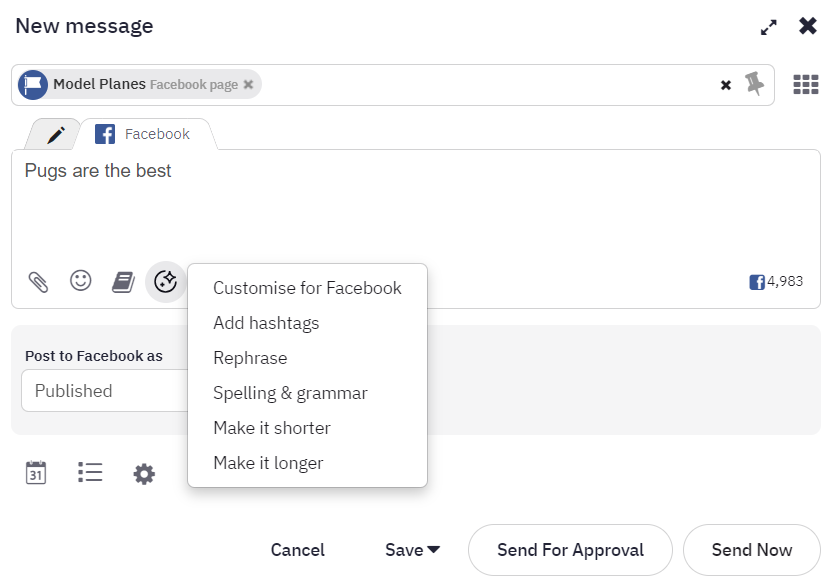Open the scheduling calendar icon
The width and height of the screenshot is (834, 588).
[x=36, y=473]
